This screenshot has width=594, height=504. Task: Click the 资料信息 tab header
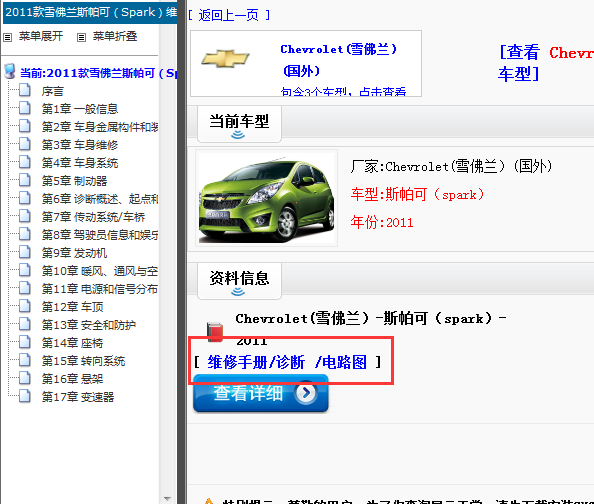[x=239, y=280]
